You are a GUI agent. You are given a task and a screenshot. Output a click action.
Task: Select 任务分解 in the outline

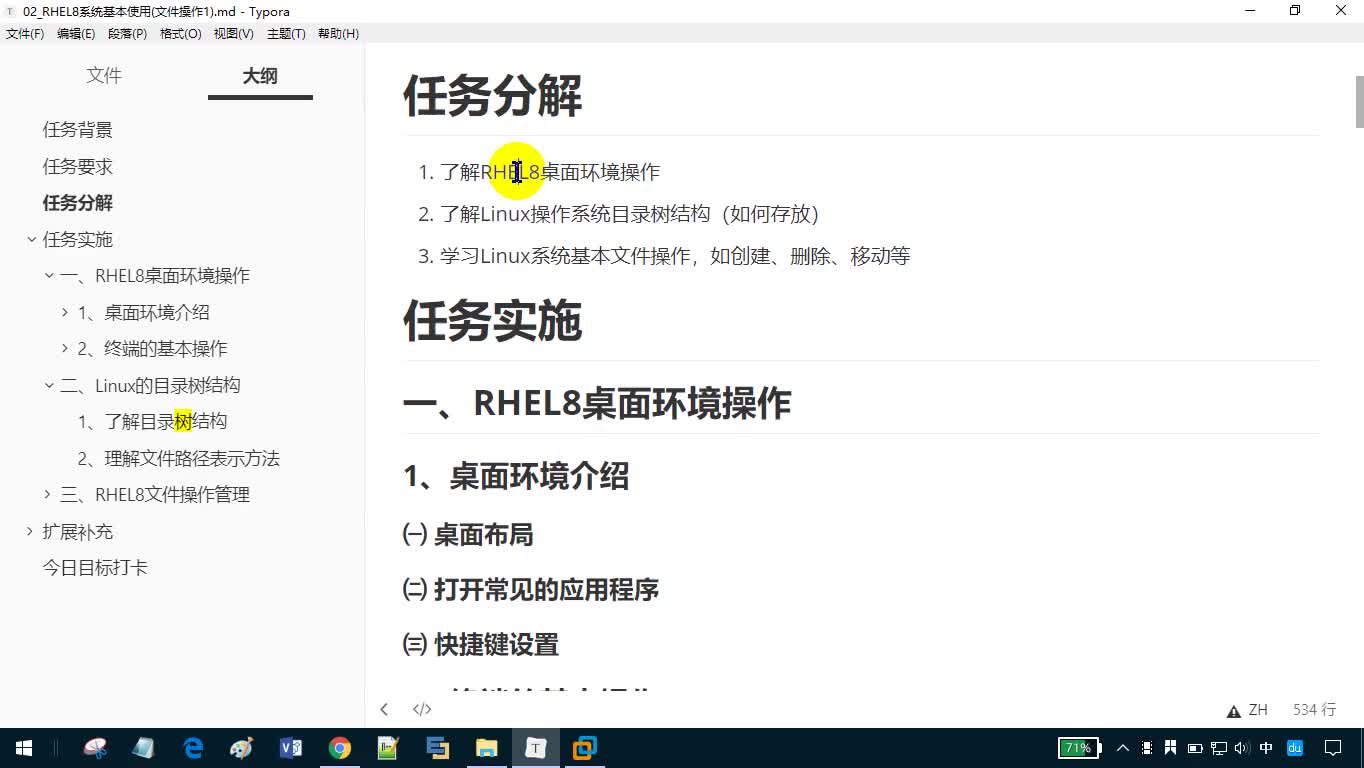coord(78,203)
